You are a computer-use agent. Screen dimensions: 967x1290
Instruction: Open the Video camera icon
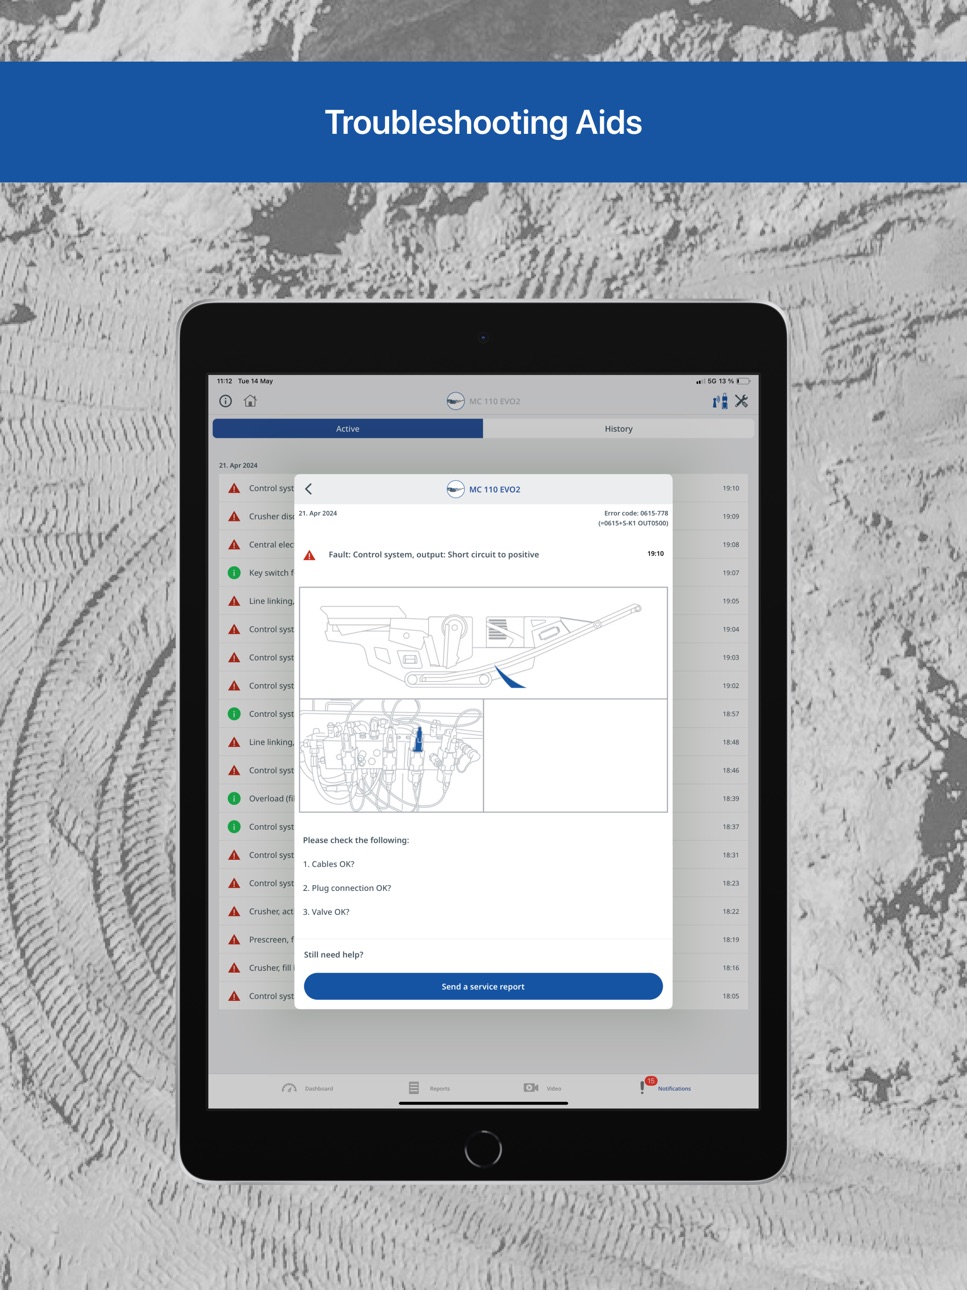point(531,1088)
